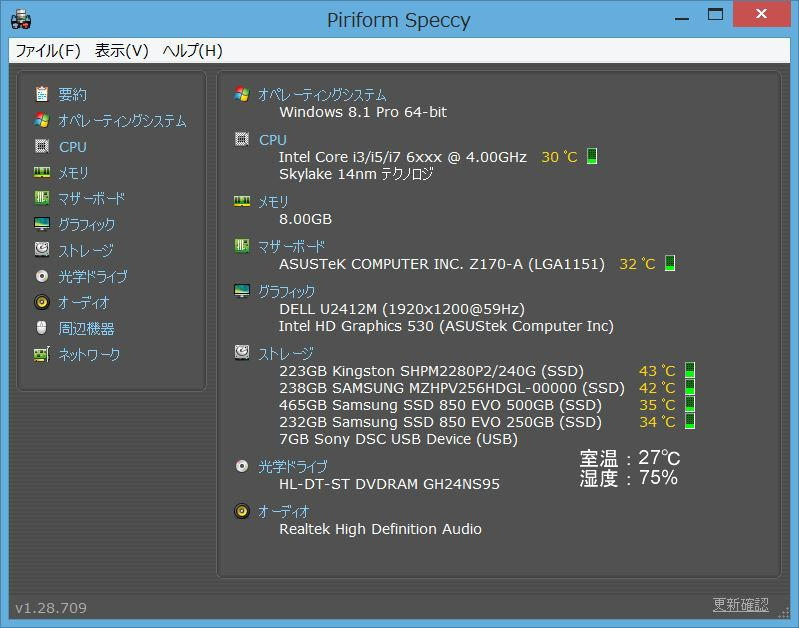
Task: Click the Windows flag icon in sidebar
Action: tap(42, 120)
